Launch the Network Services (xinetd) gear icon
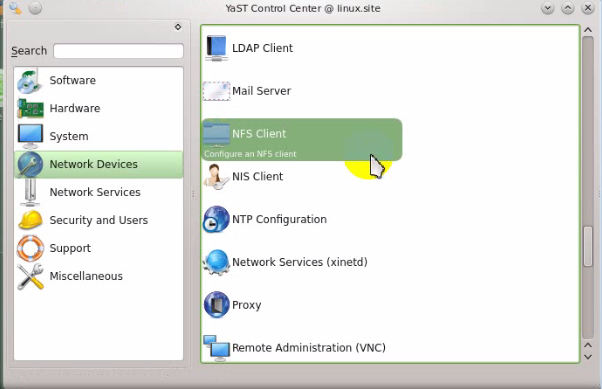 click(216, 262)
